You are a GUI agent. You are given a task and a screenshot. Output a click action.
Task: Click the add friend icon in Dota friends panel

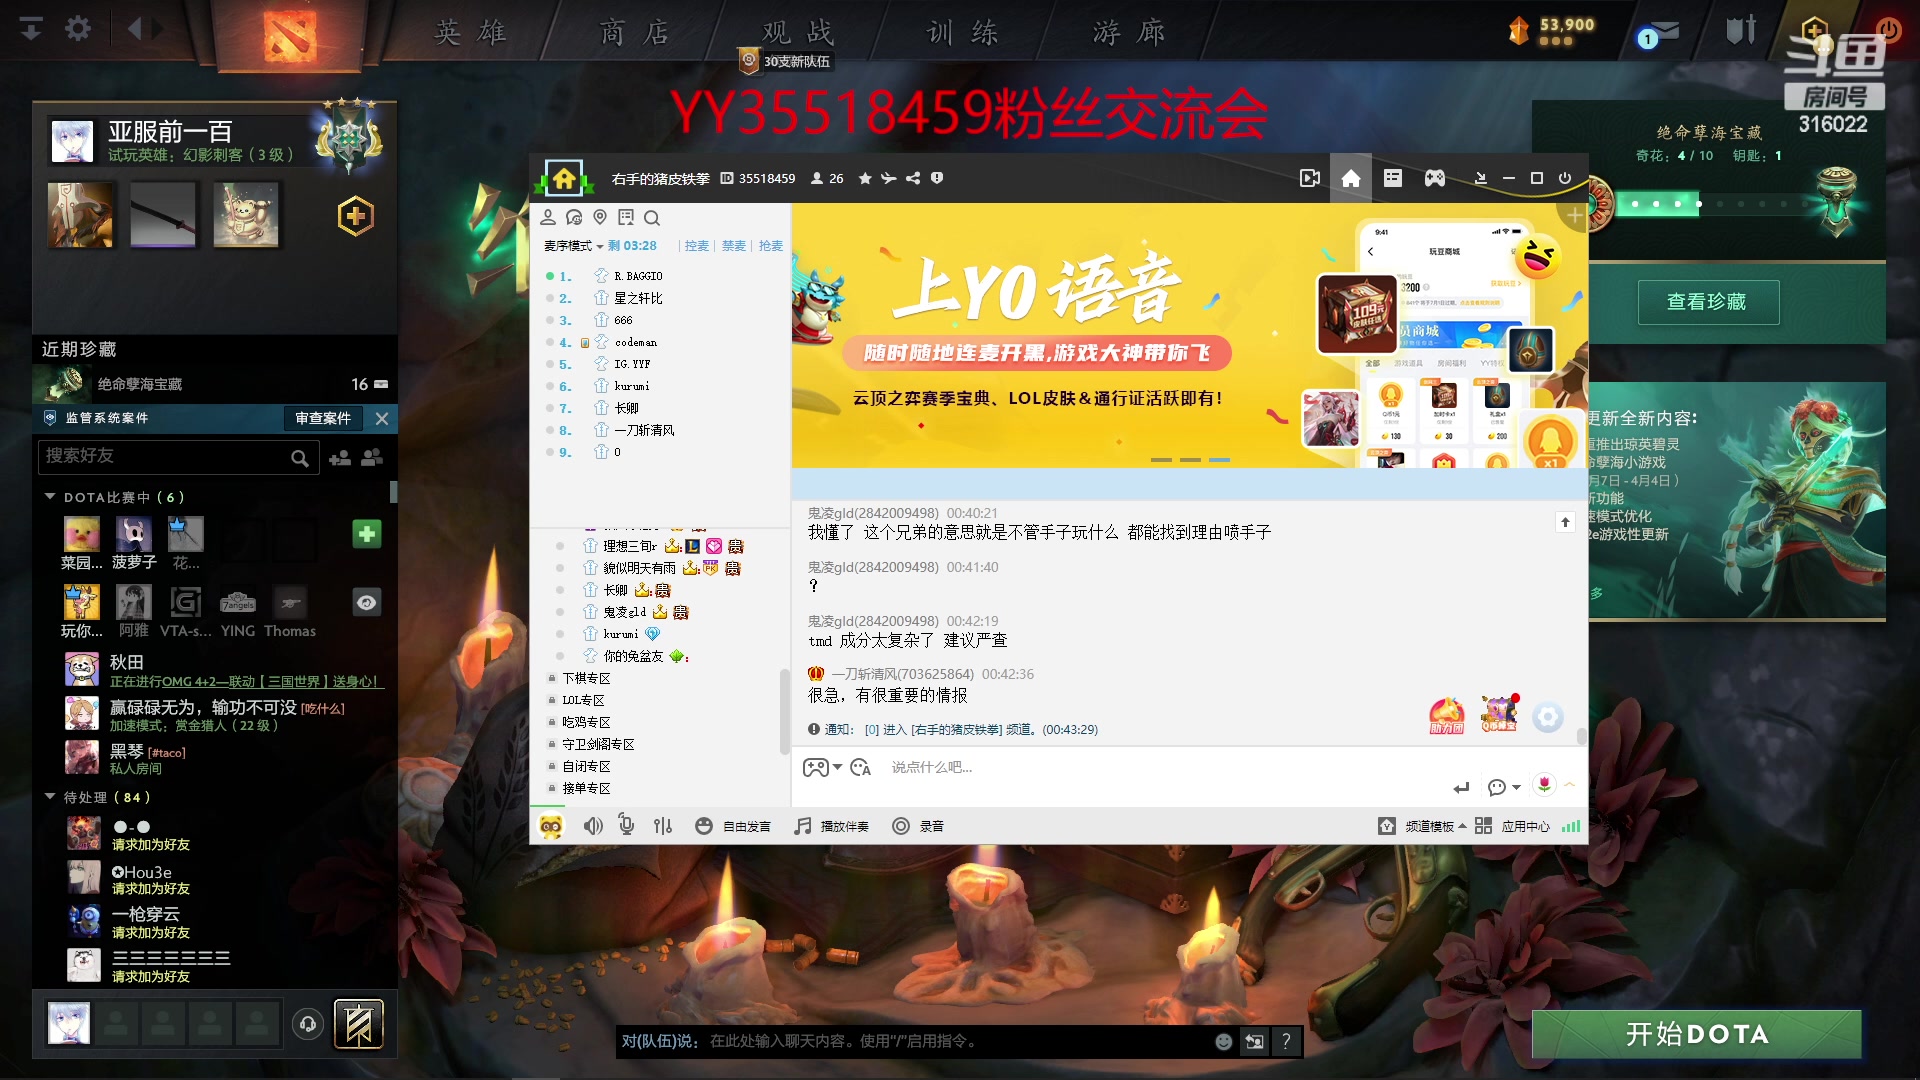[340, 458]
